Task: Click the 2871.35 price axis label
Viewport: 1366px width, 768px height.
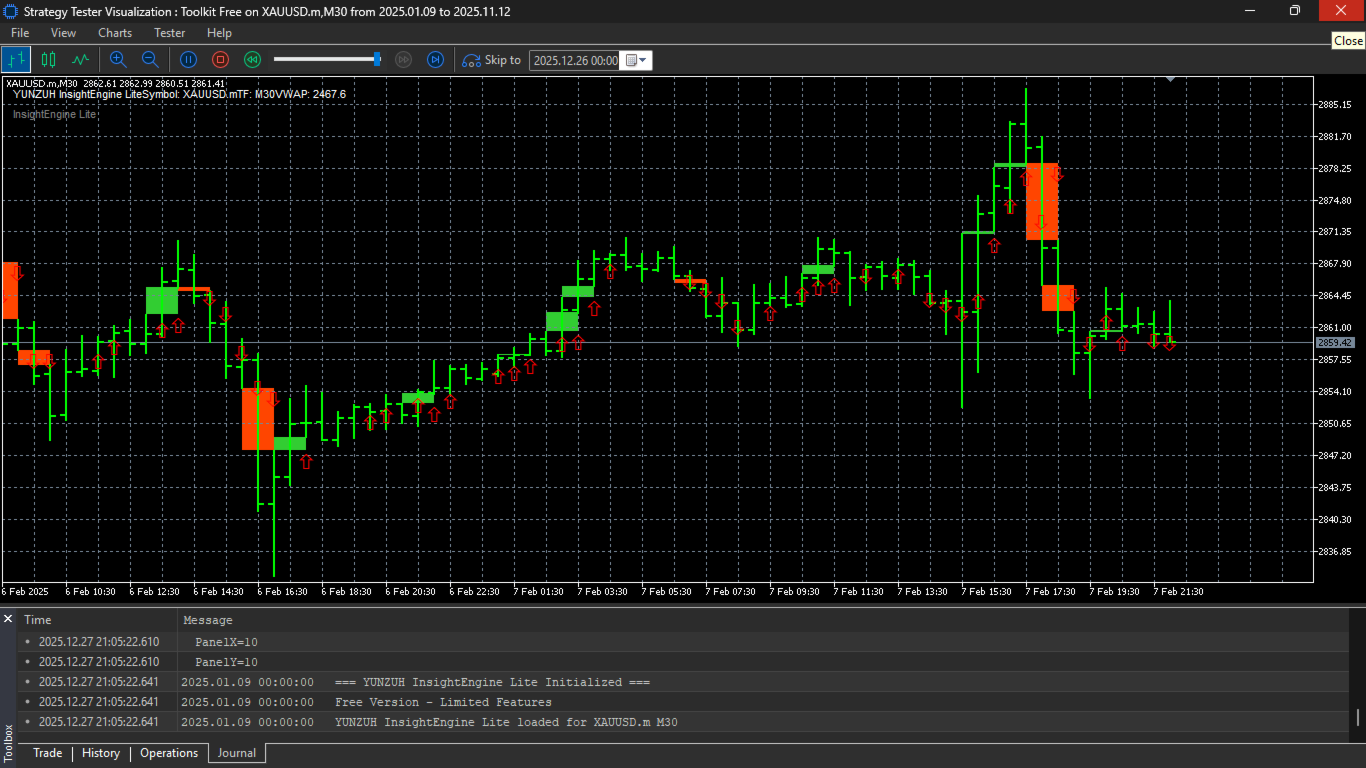Action: tap(1335, 232)
